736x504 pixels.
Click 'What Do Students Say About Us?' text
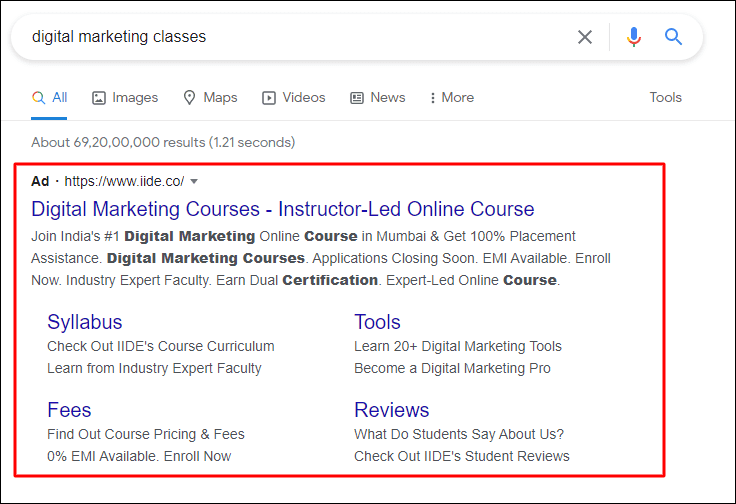point(459,434)
